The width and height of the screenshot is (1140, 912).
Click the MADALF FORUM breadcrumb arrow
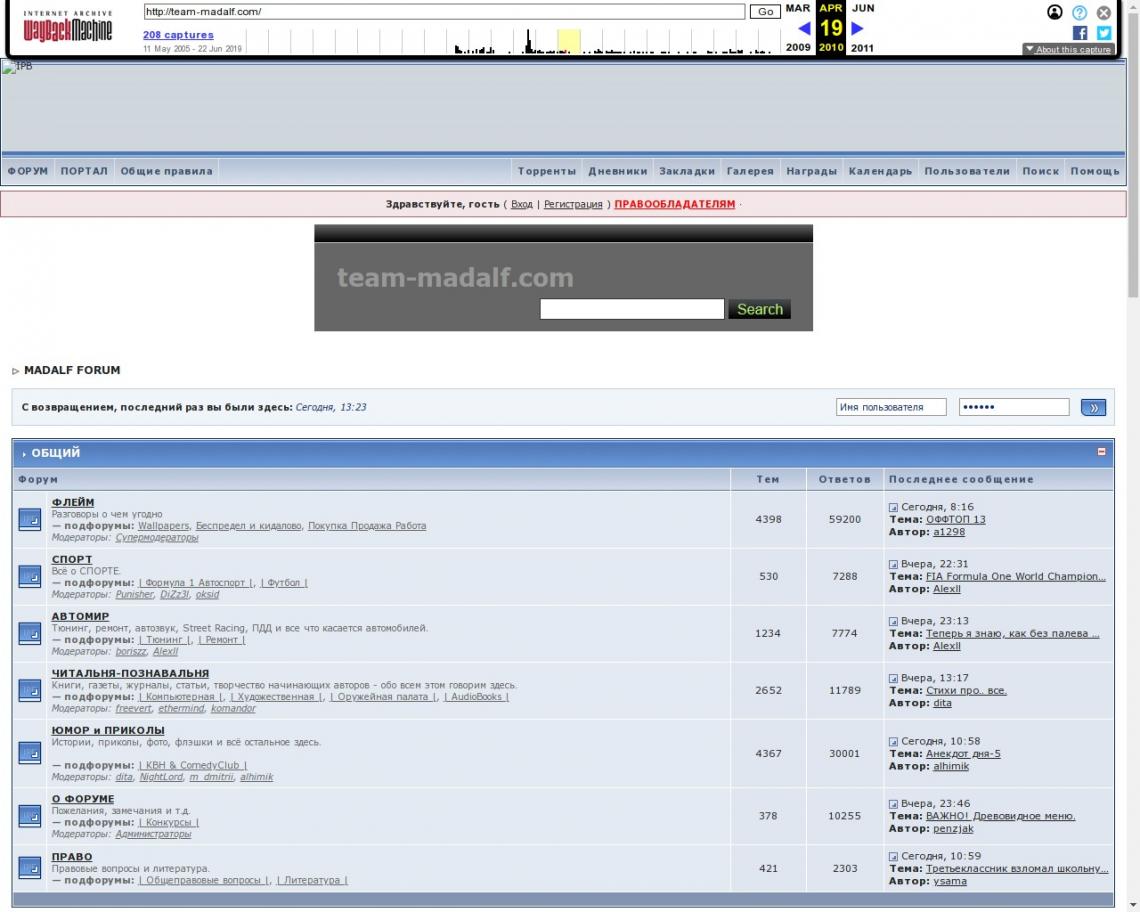click(15, 371)
